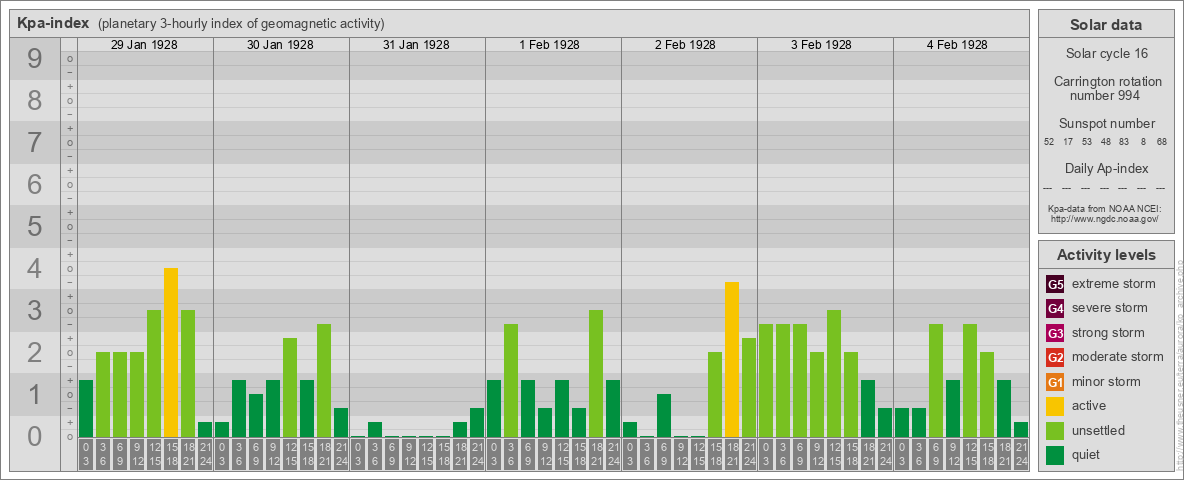Select the yellow 'active' legend swatch

click(1055, 406)
